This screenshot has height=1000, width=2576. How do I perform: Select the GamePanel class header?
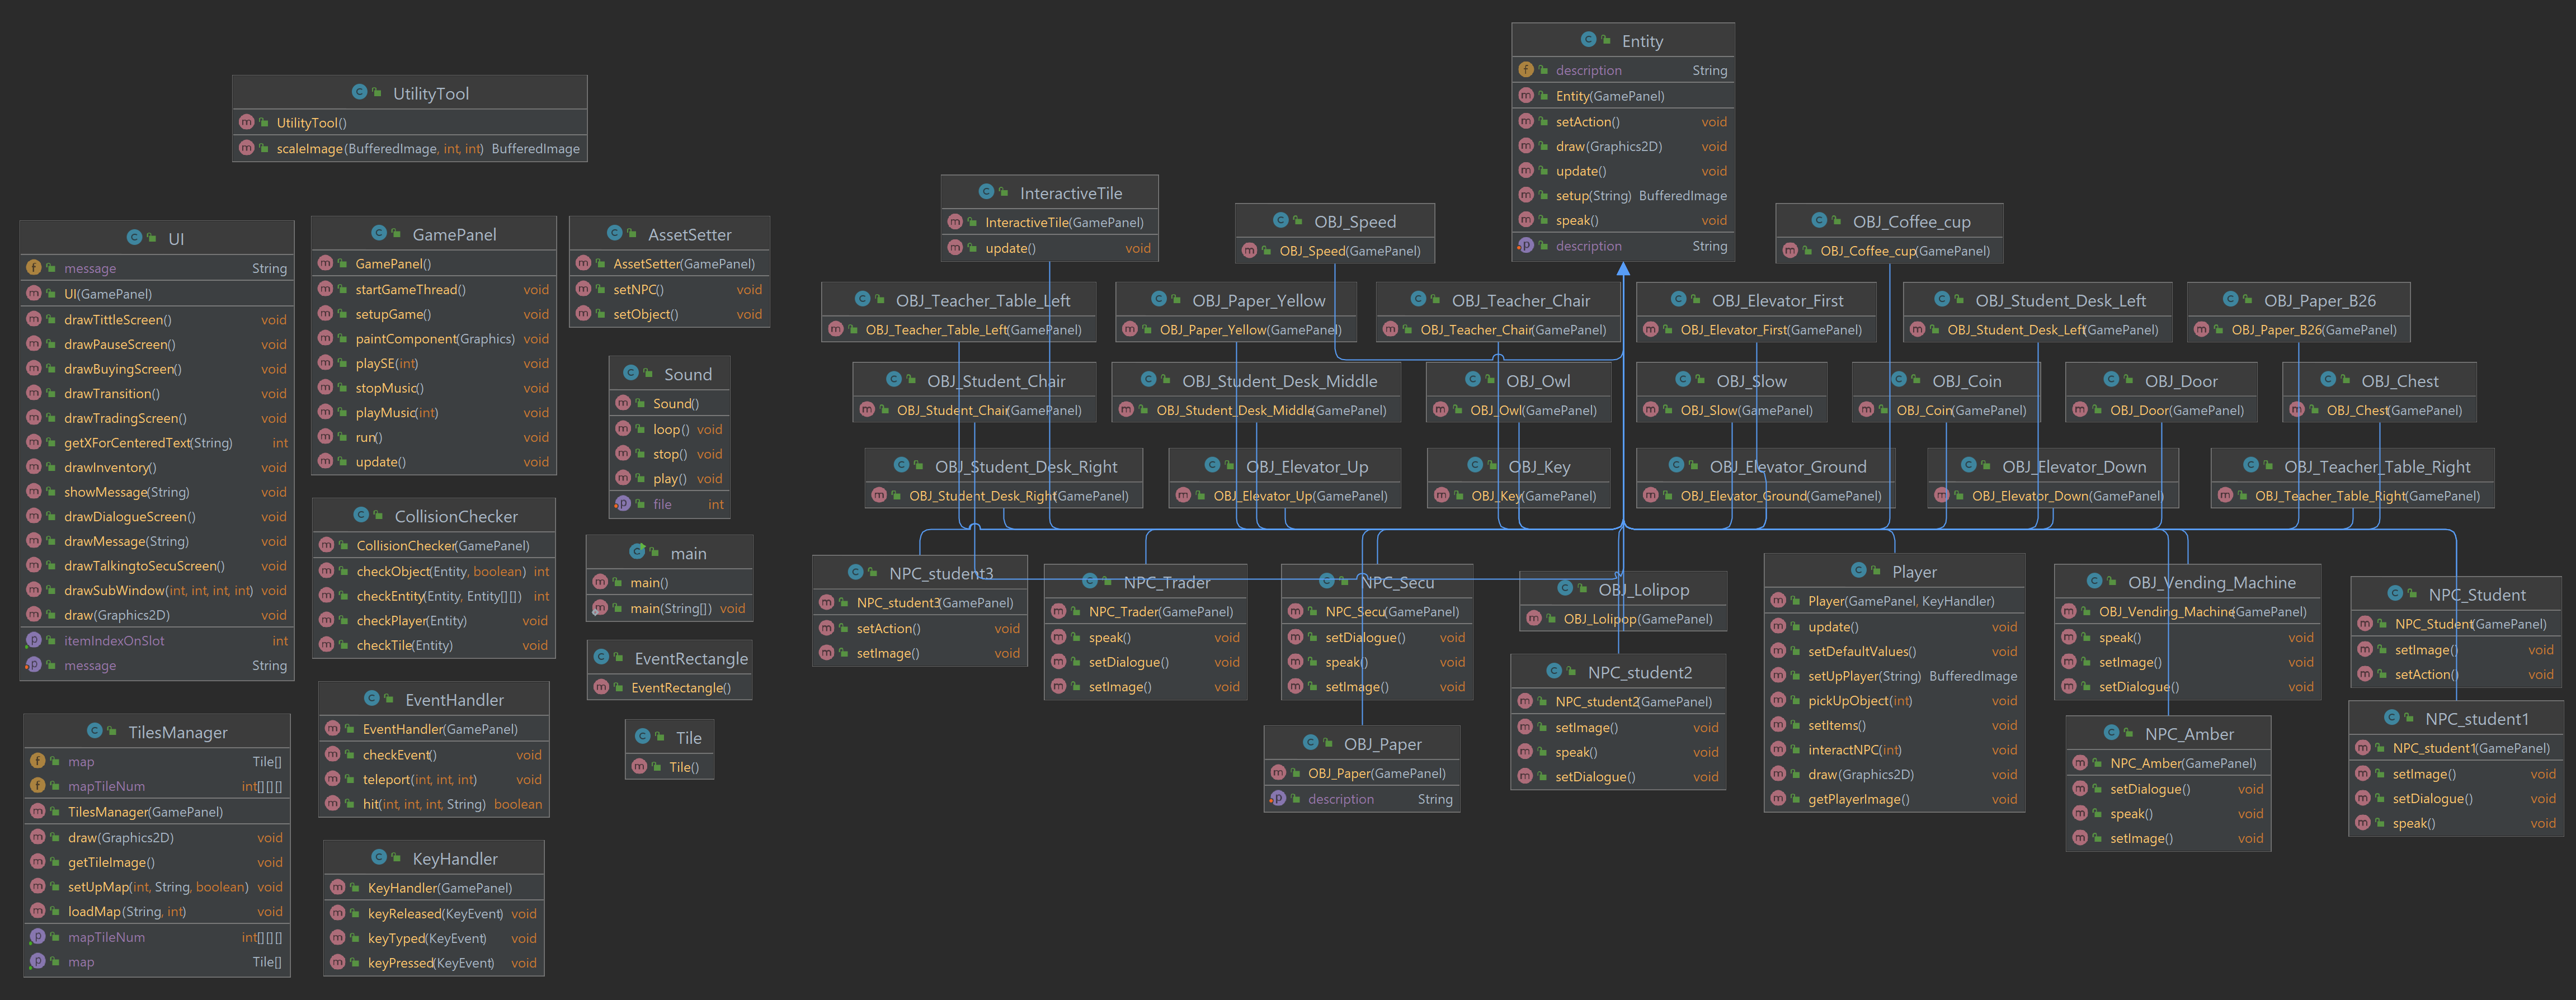[x=434, y=234]
